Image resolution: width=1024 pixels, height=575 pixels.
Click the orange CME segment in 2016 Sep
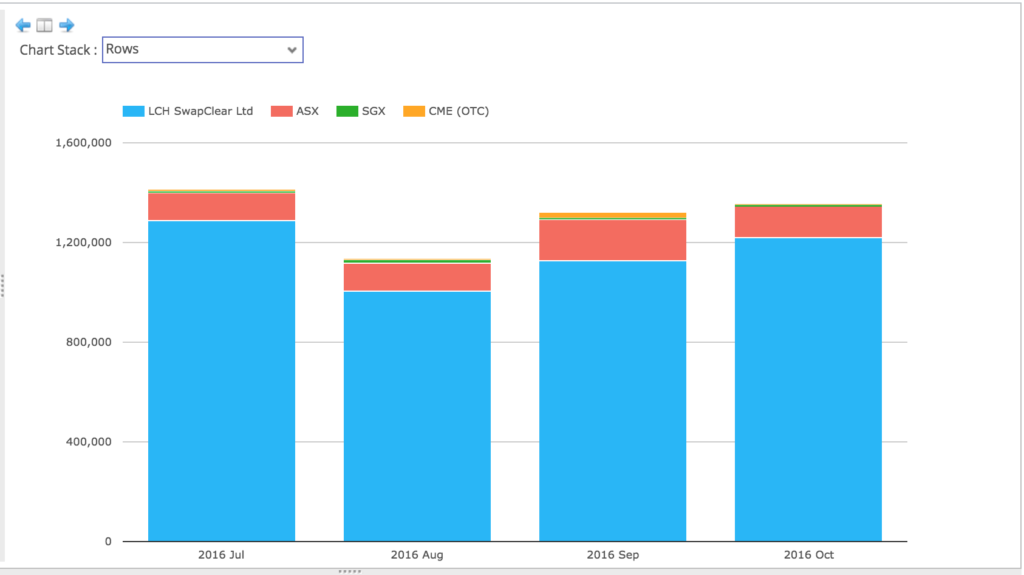[613, 215]
